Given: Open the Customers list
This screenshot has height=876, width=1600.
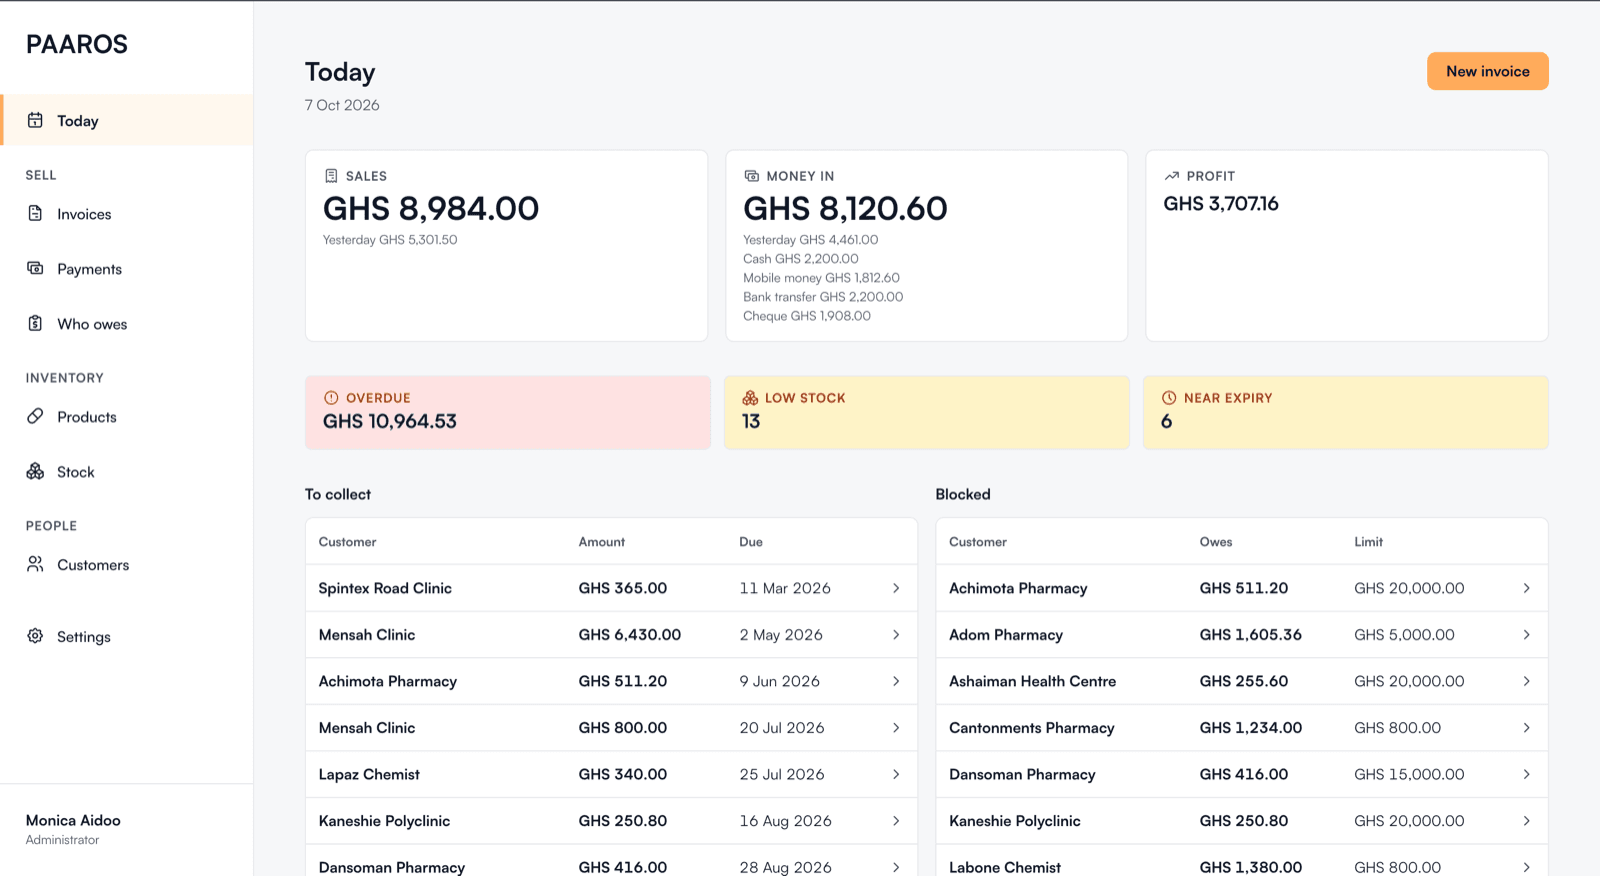Looking at the screenshot, I should tap(127, 565).
